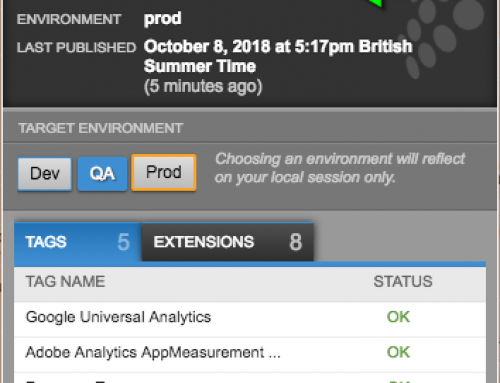Switch to the EXTENSIONS tab

click(x=228, y=242)
